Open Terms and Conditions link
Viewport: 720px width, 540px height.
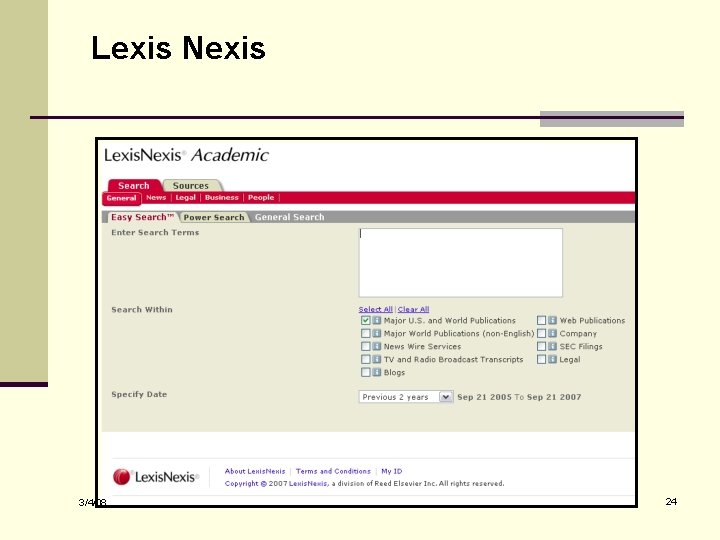333,471
